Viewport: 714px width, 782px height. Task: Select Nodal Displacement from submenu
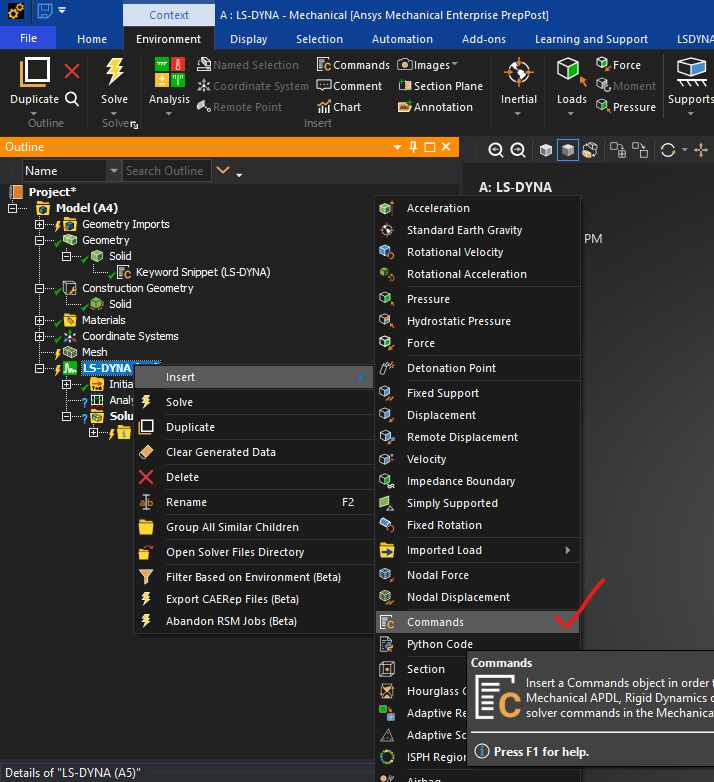(477, 597)
